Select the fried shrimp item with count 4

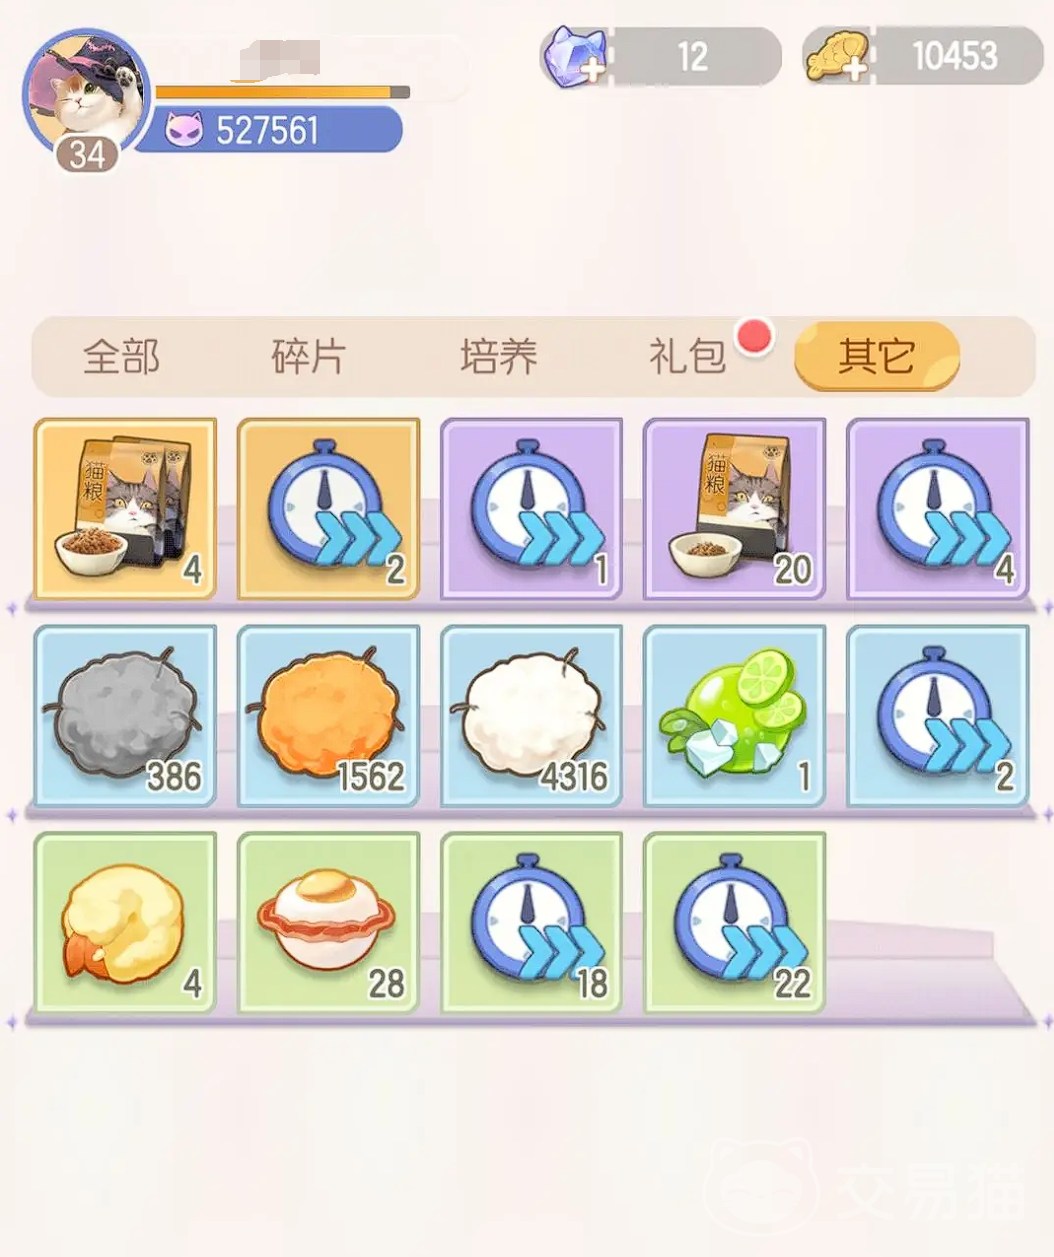click(125, 923)
